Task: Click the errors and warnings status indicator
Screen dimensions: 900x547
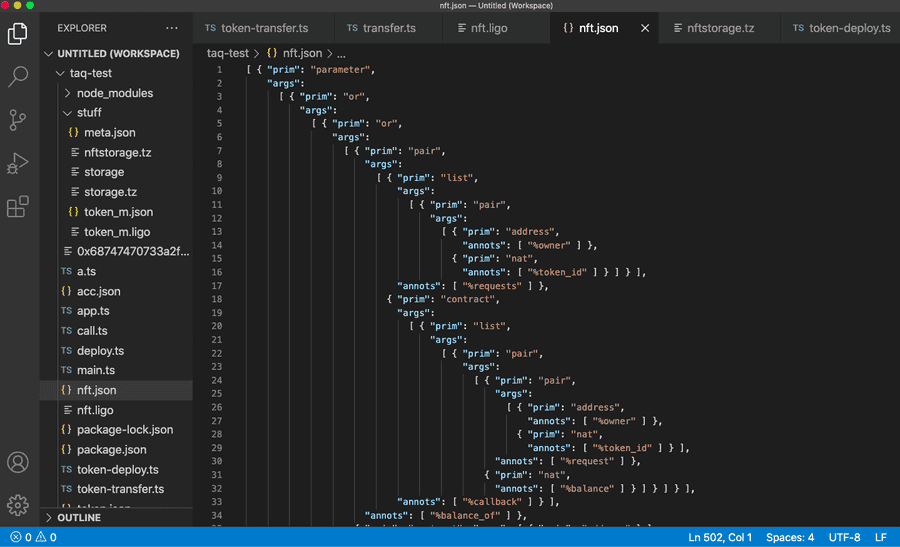Action: tap(32, 537)
